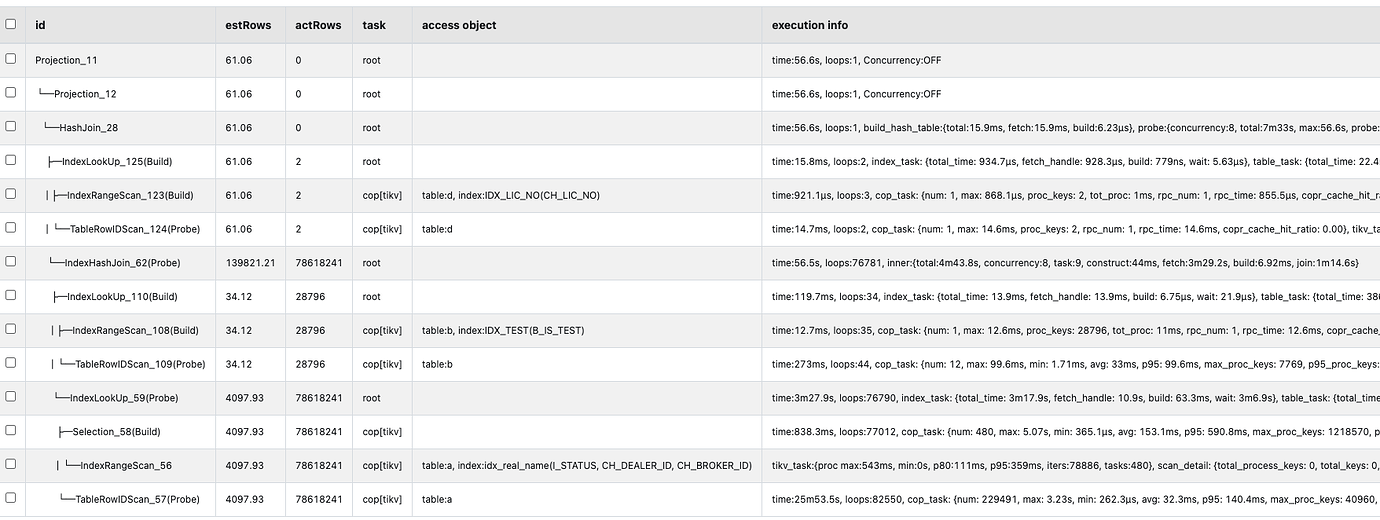Screen dimensions: 1380x520
Task: Sort by the estRows column header
Action: coord(241,25)
